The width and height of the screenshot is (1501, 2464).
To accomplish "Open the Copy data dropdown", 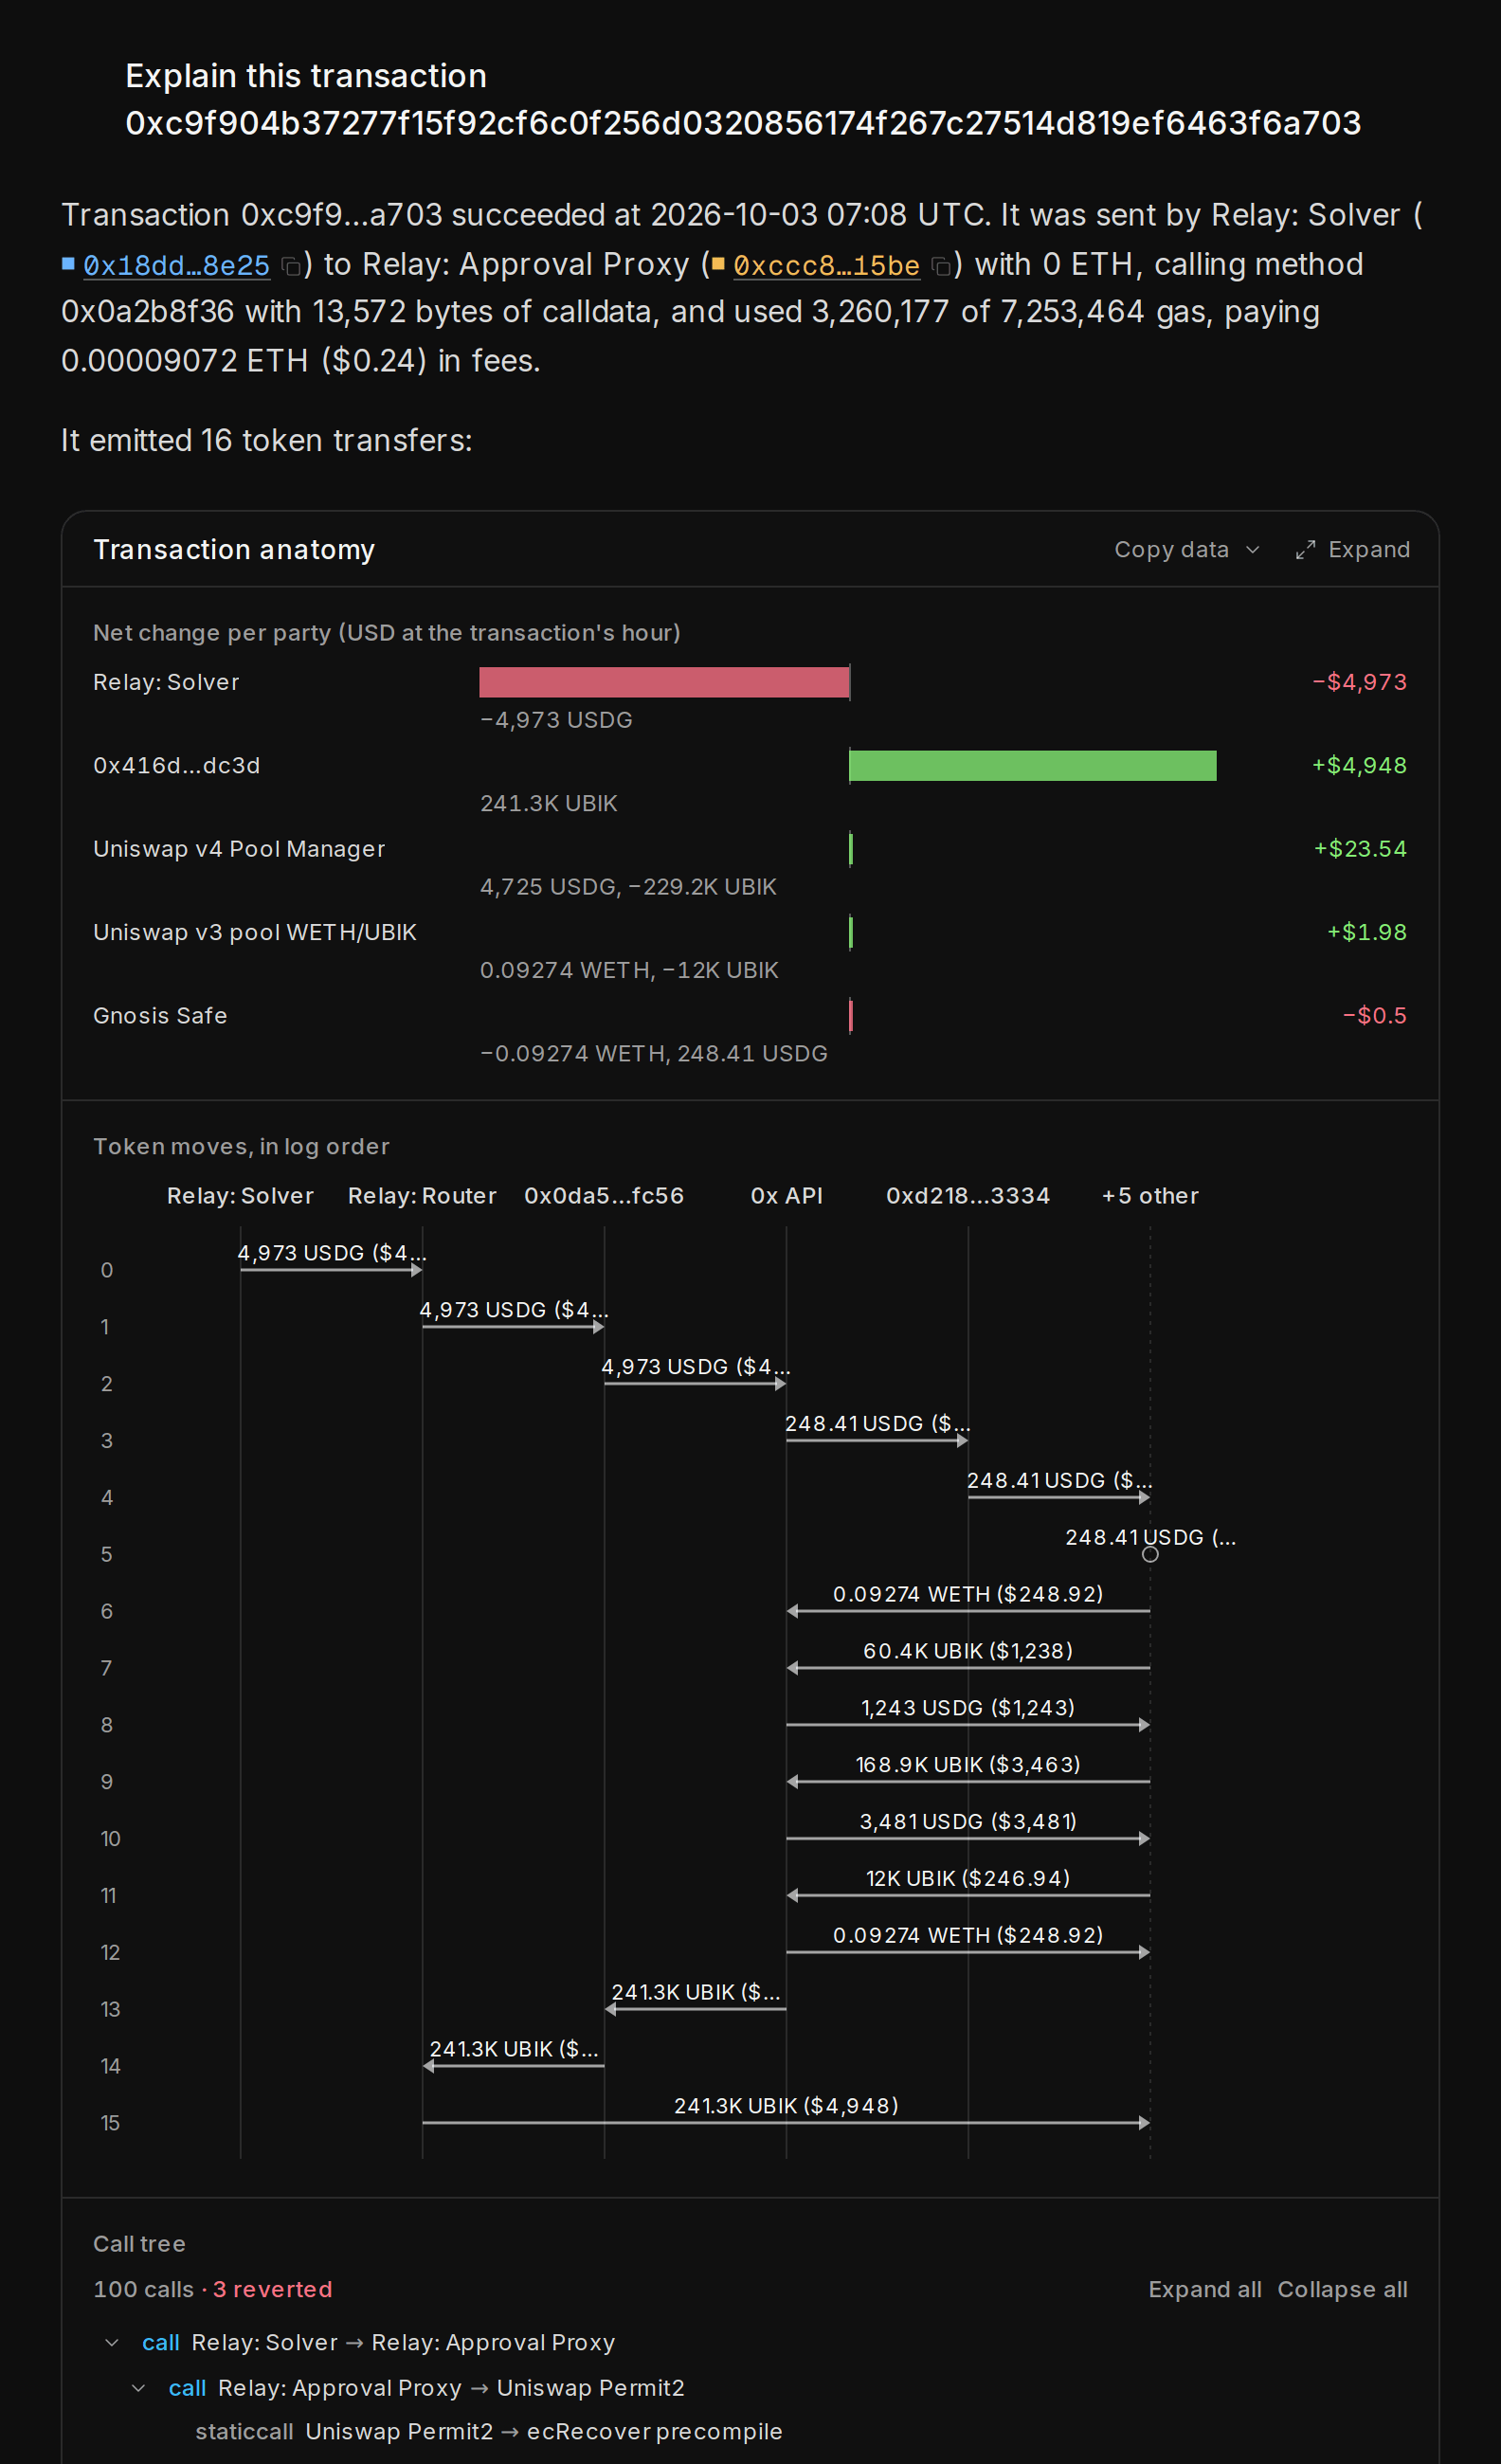I will (1187, 550).
